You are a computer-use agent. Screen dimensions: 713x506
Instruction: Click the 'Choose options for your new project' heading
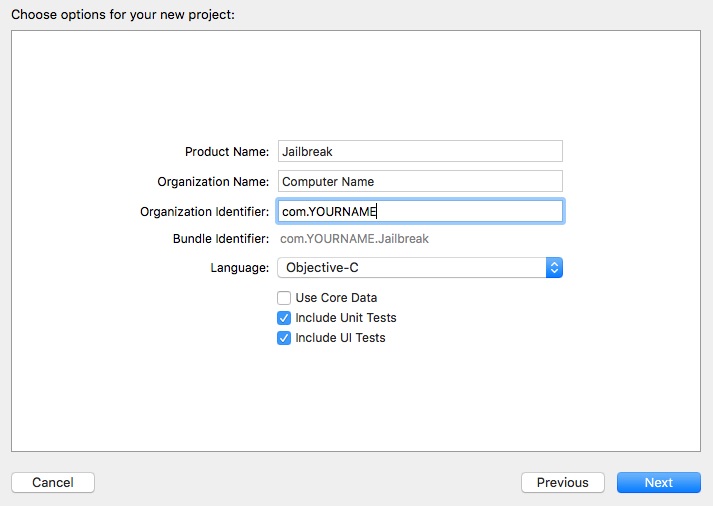(123, 15)
